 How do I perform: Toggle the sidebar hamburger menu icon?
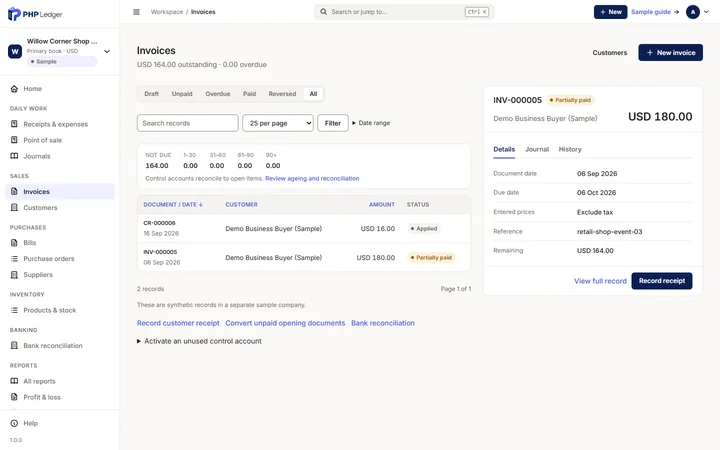point(136,12)
